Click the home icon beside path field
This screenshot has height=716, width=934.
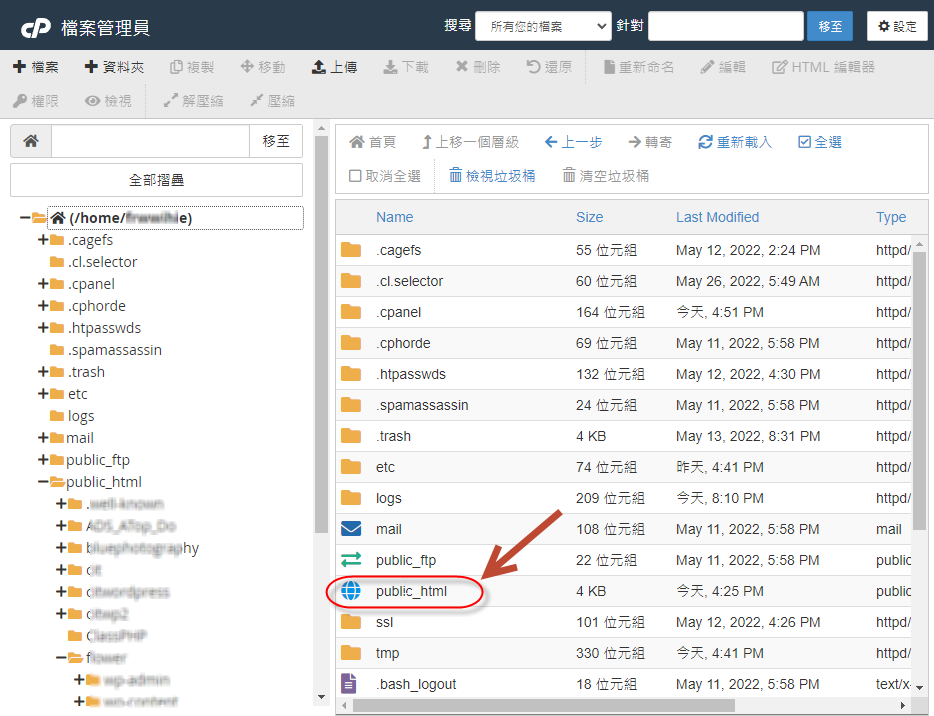[x=31, y=142]
